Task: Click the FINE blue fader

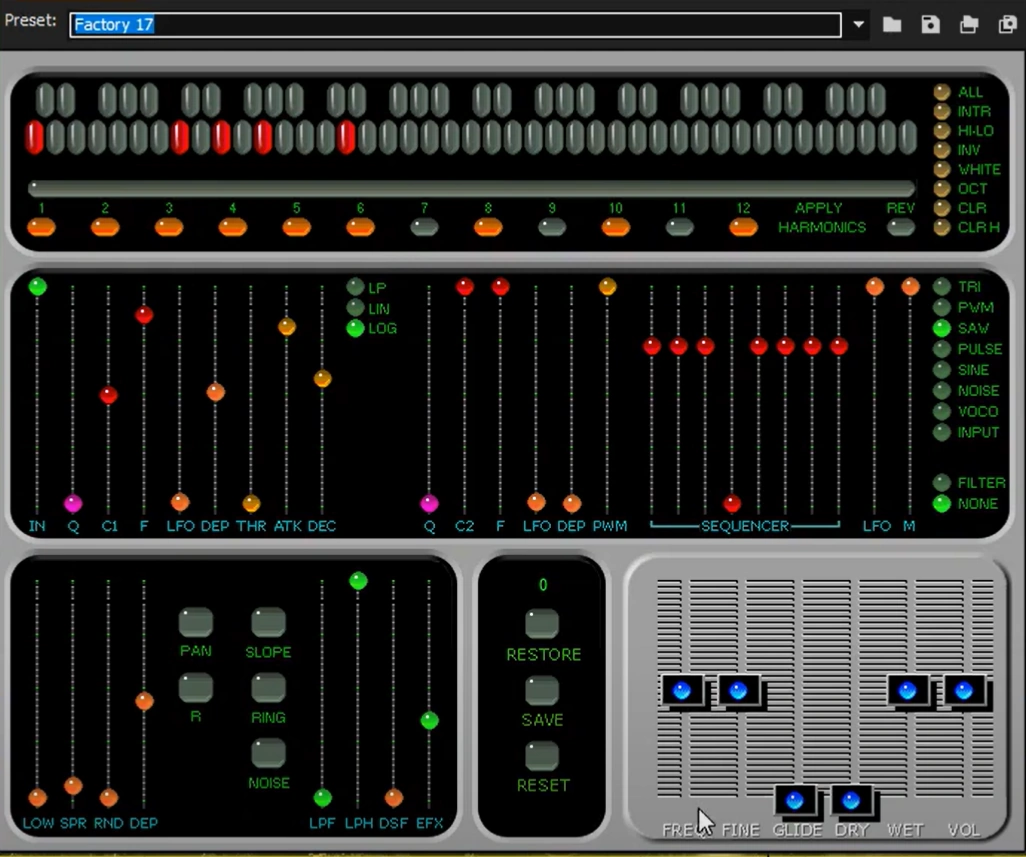Action: [739, 691]
